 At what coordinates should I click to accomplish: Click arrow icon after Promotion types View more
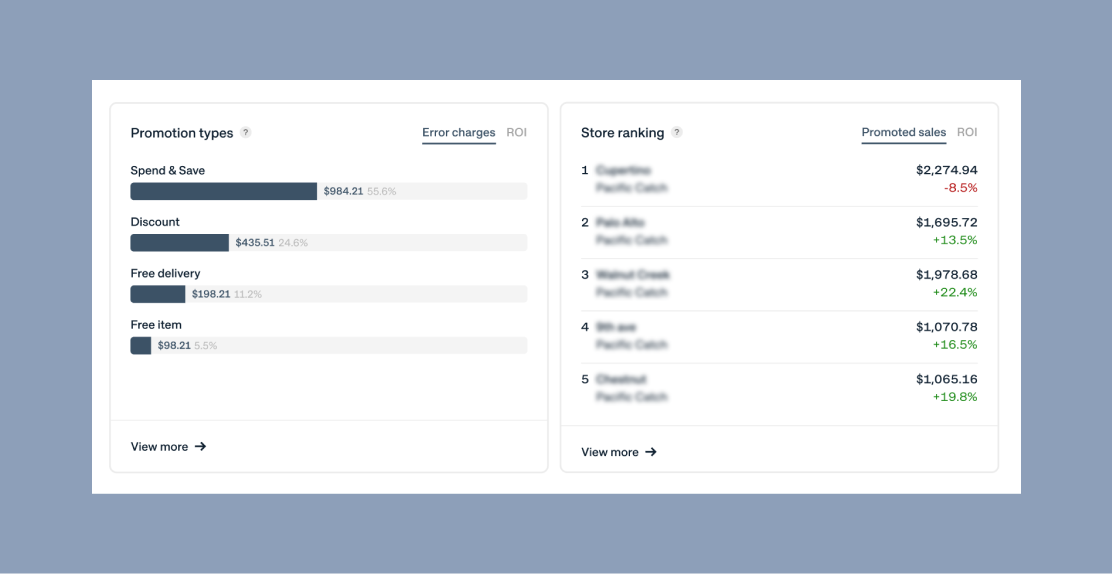200,447
